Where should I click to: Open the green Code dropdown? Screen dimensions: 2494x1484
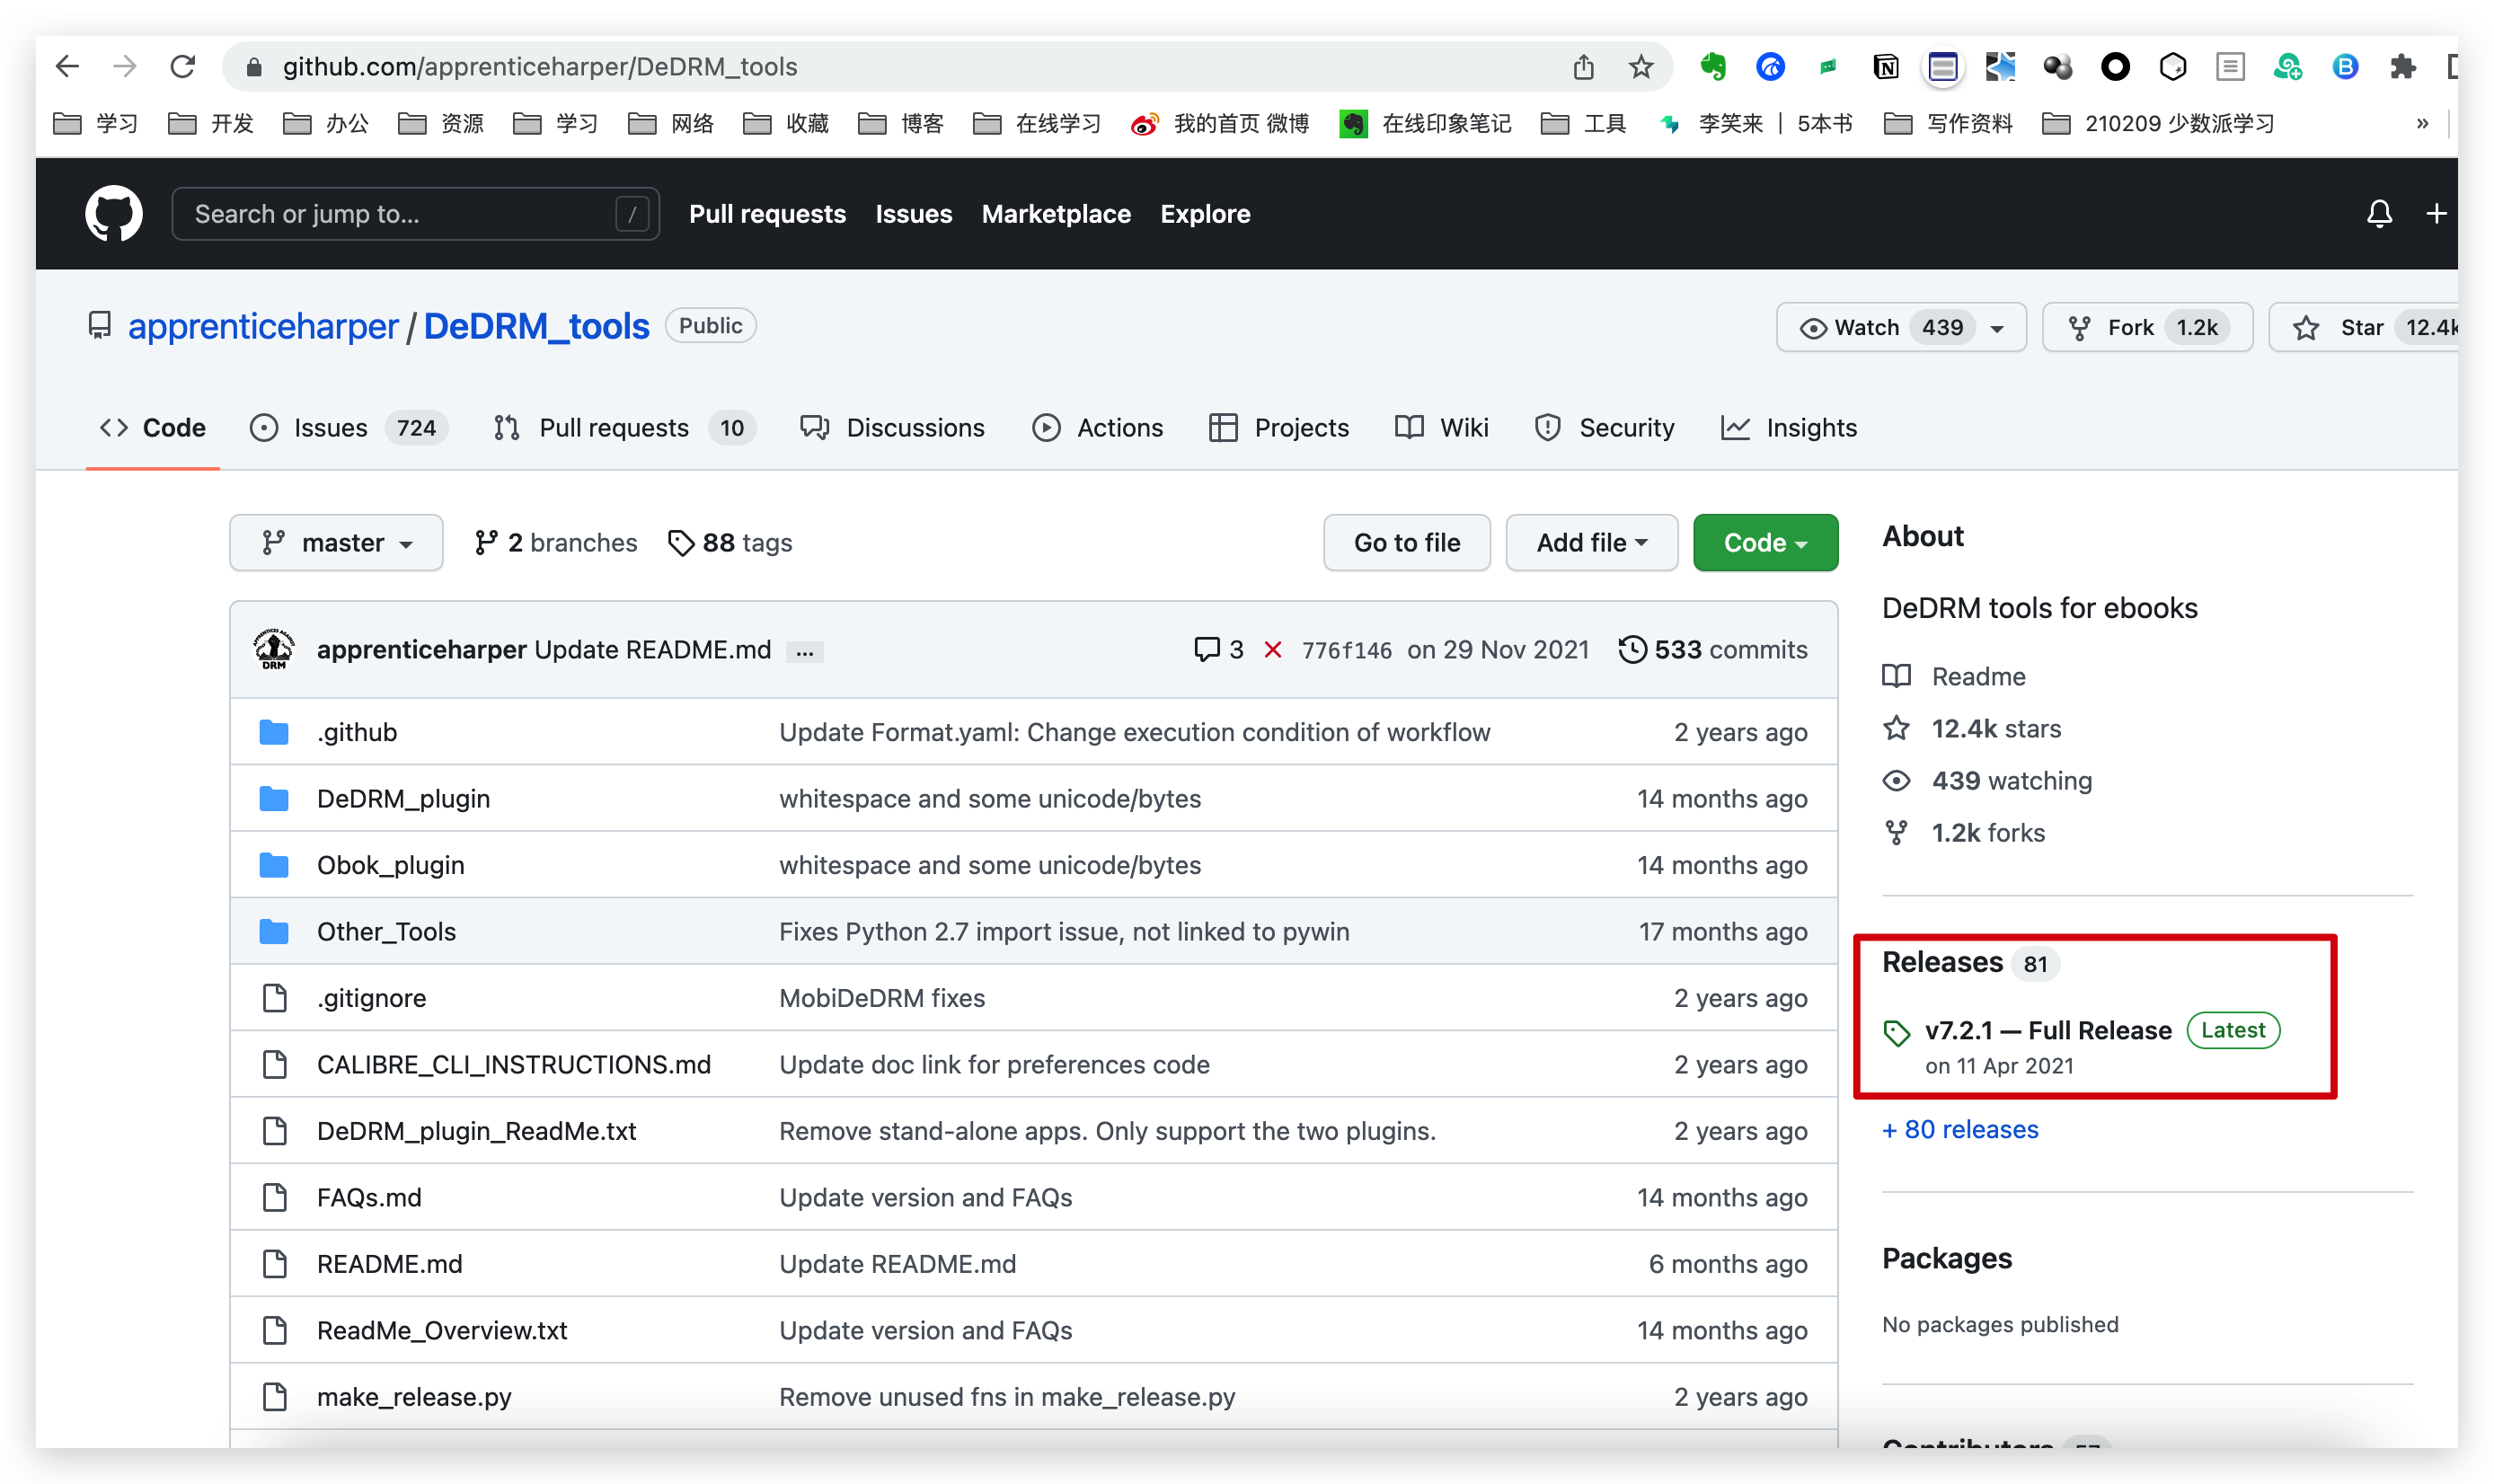tap(1765, 542)
